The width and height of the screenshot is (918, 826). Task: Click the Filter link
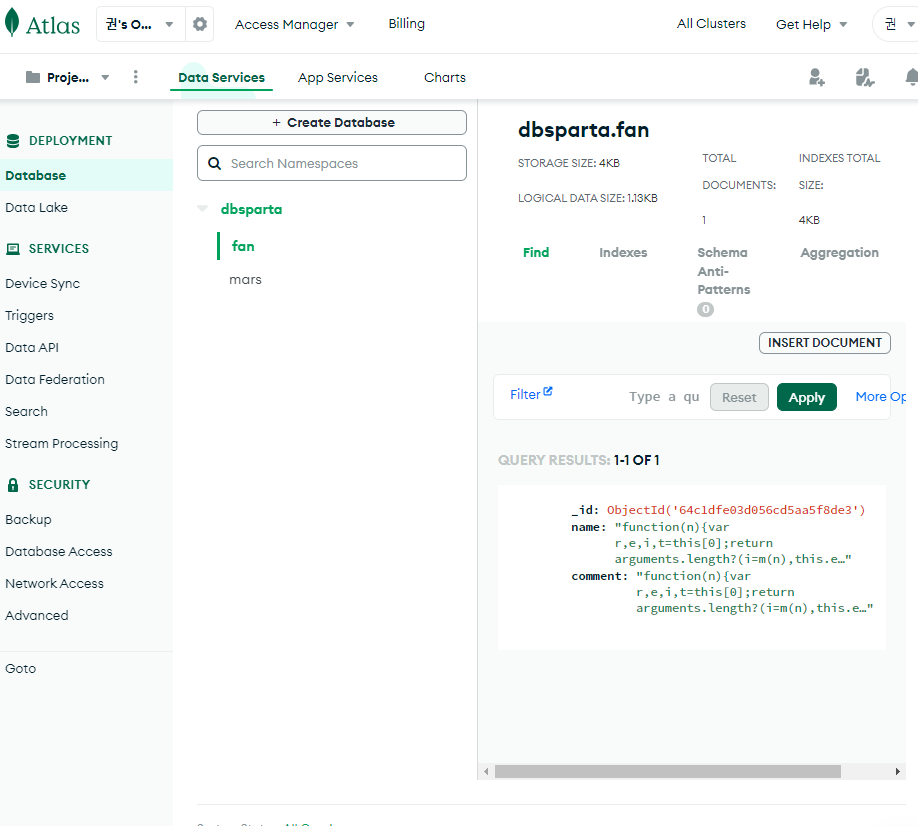click(x=525, y=395)
